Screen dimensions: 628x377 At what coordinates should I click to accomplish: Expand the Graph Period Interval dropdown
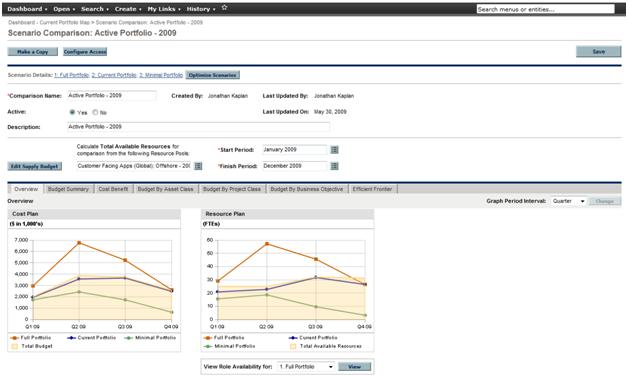click(582, 201)
